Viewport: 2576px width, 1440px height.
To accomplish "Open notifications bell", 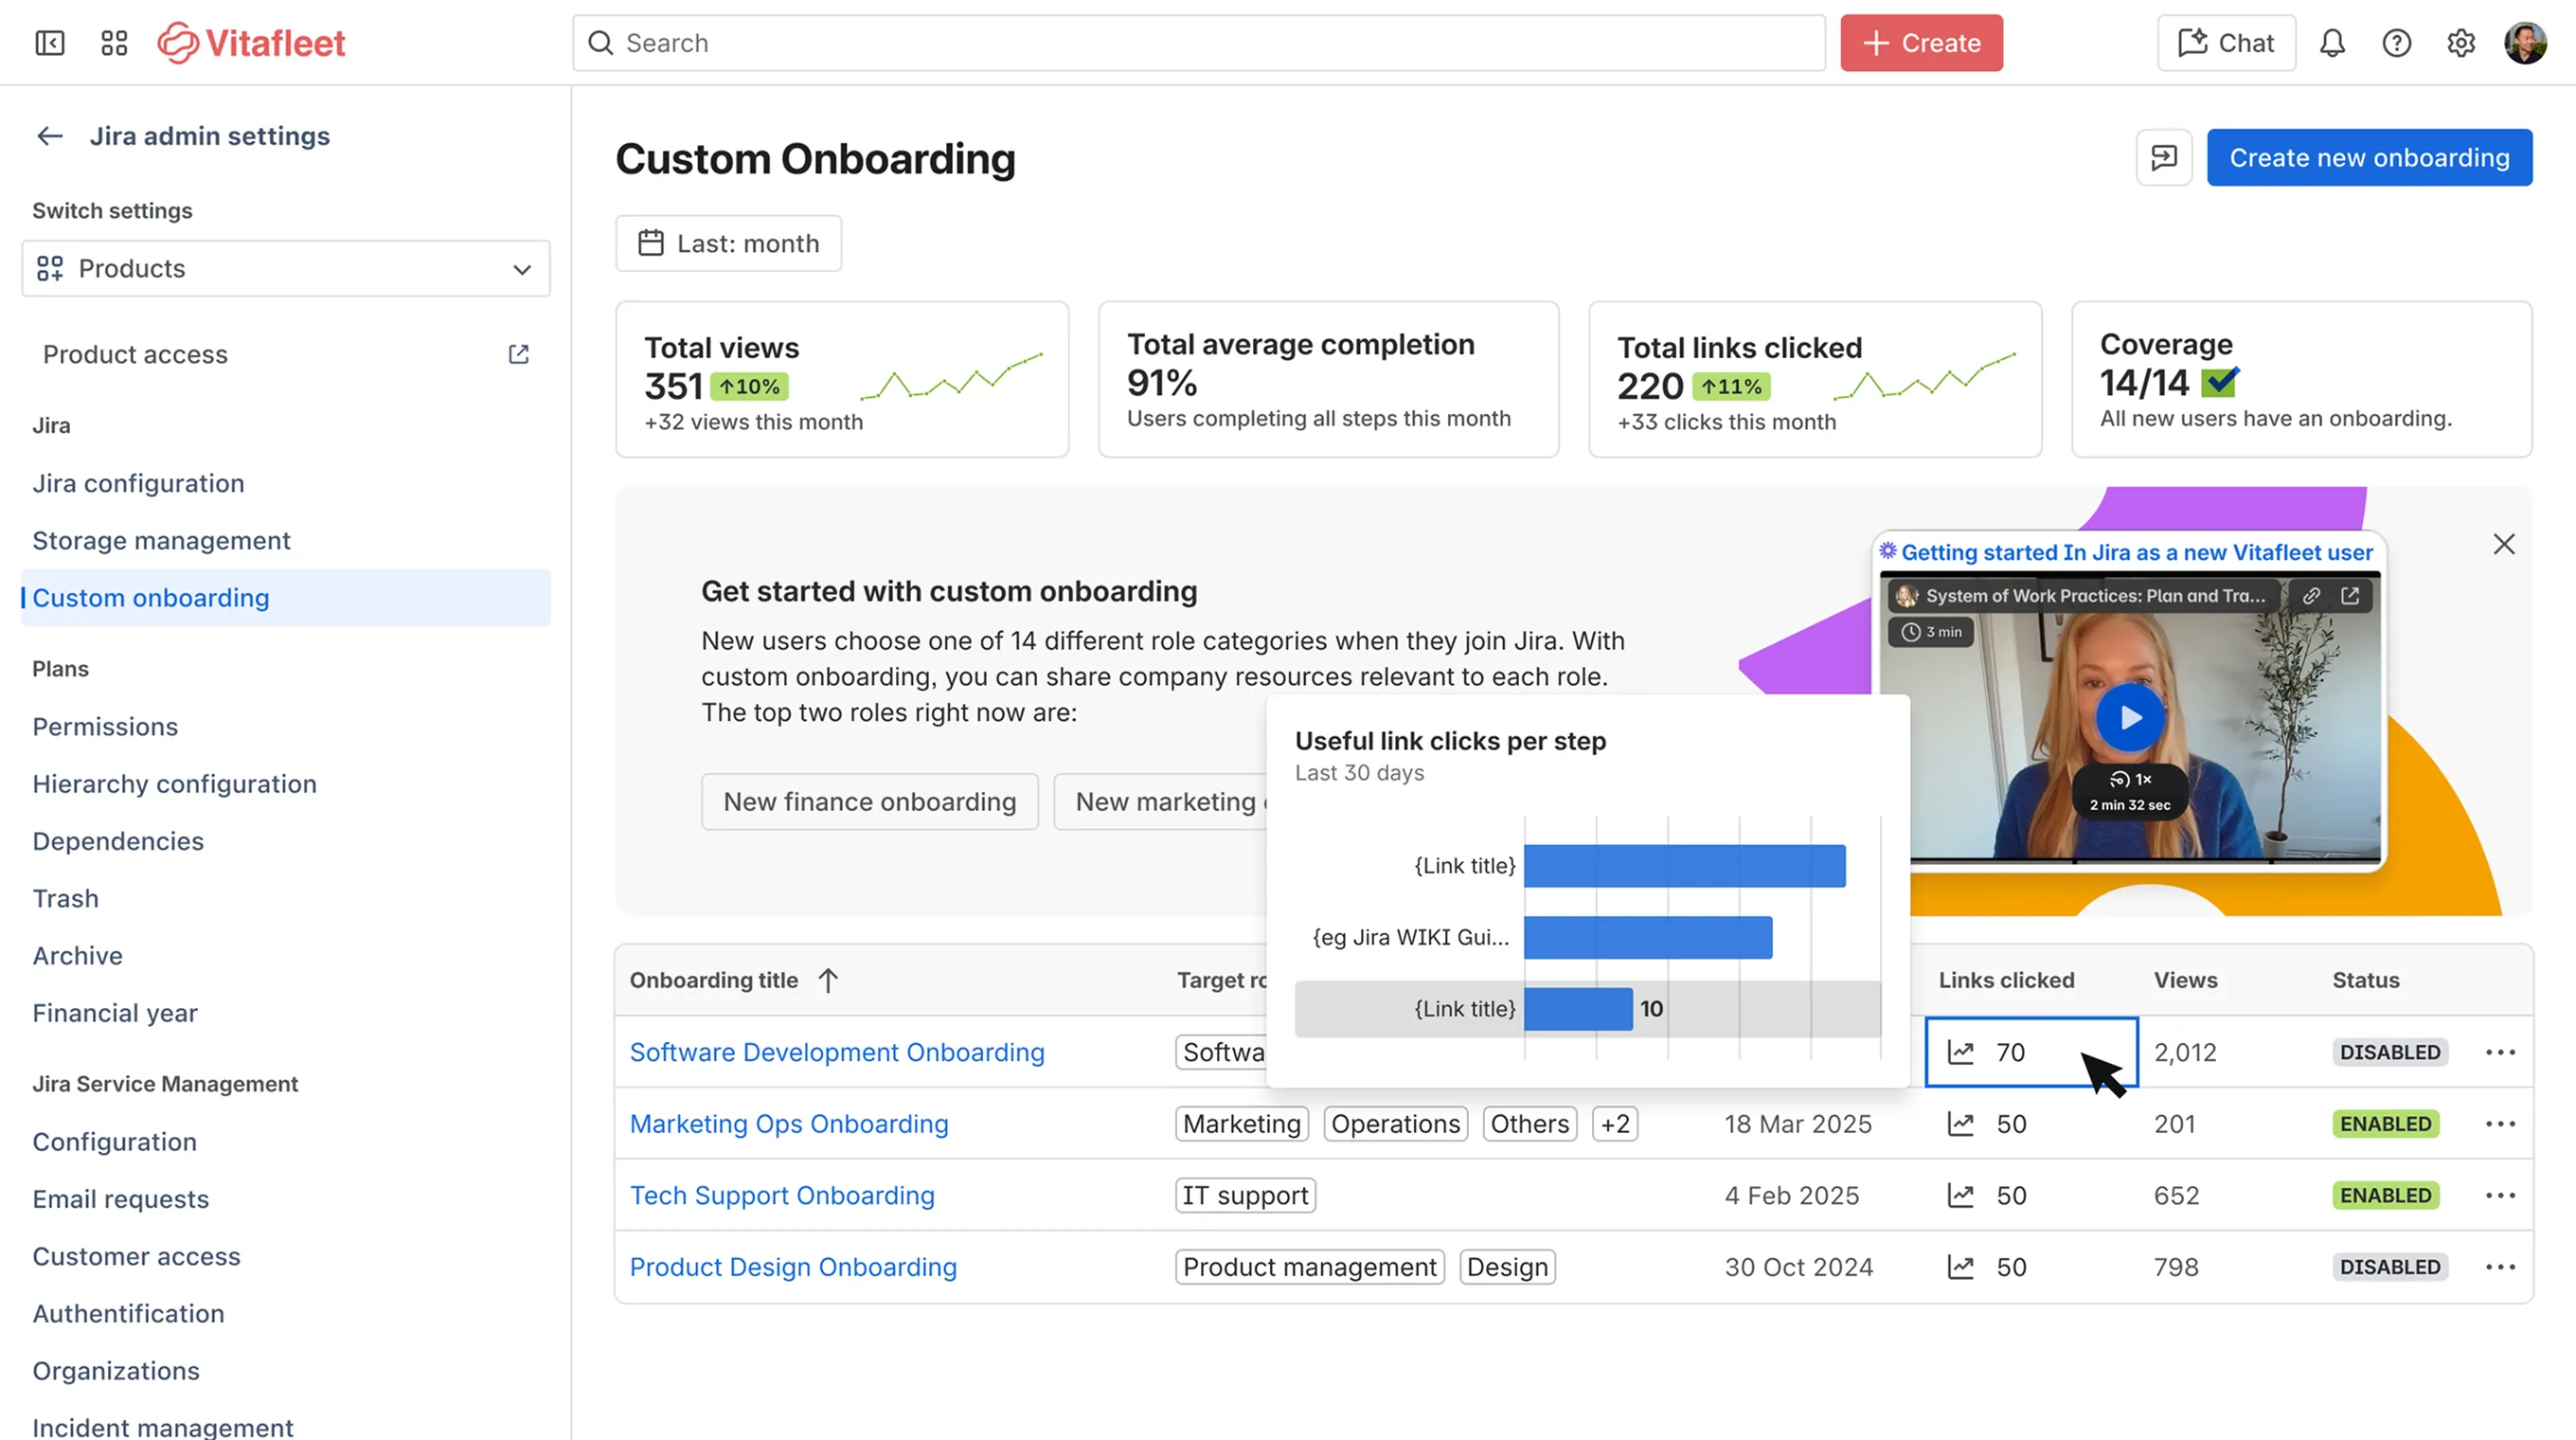I will pos(2332,43).
